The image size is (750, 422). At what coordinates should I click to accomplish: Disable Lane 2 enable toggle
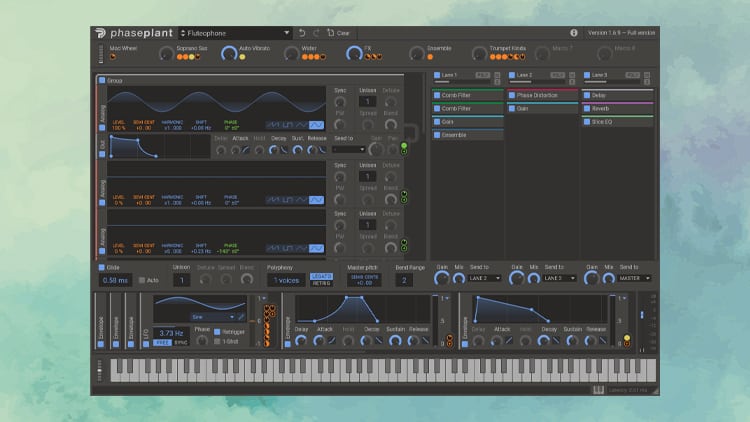(x=512, y=75)
